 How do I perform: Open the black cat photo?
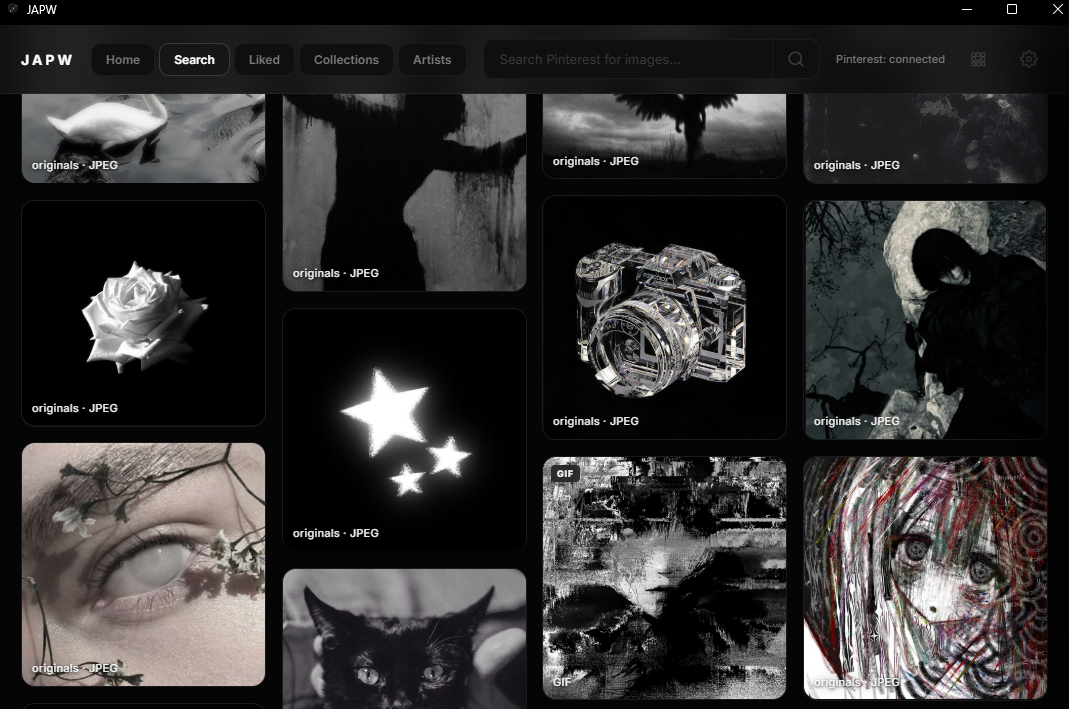coord(404,640)
